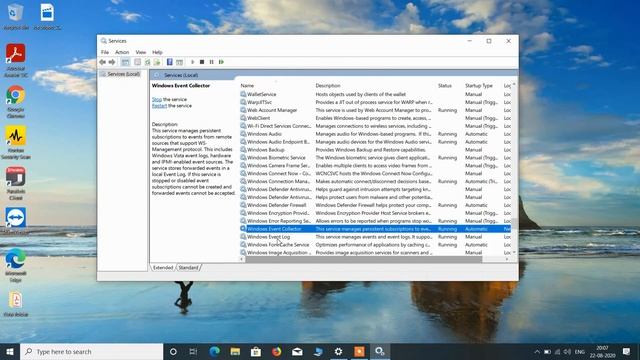The image size is (640, 360).
Task: Open Firefox from the taskbar
Action: (x=276, y=351)
